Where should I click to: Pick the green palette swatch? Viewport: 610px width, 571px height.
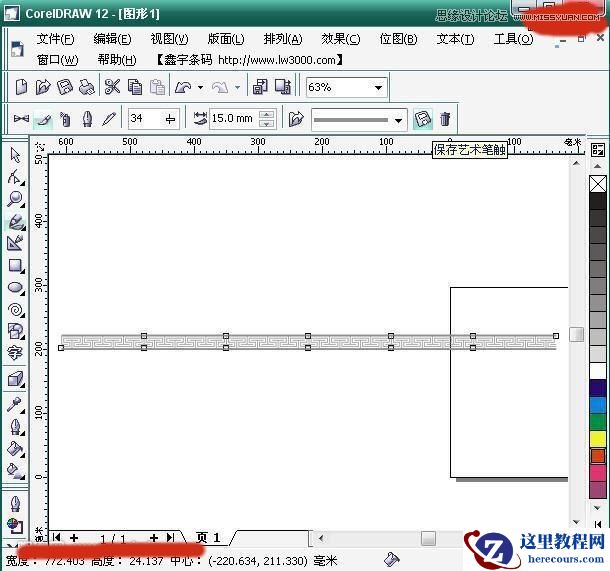pyautogui.click(x=598, y=422)
